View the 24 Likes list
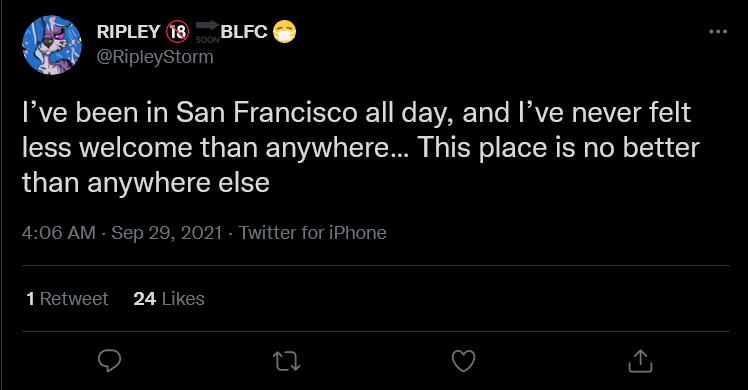Screen dimensions: 748x390 169,299
